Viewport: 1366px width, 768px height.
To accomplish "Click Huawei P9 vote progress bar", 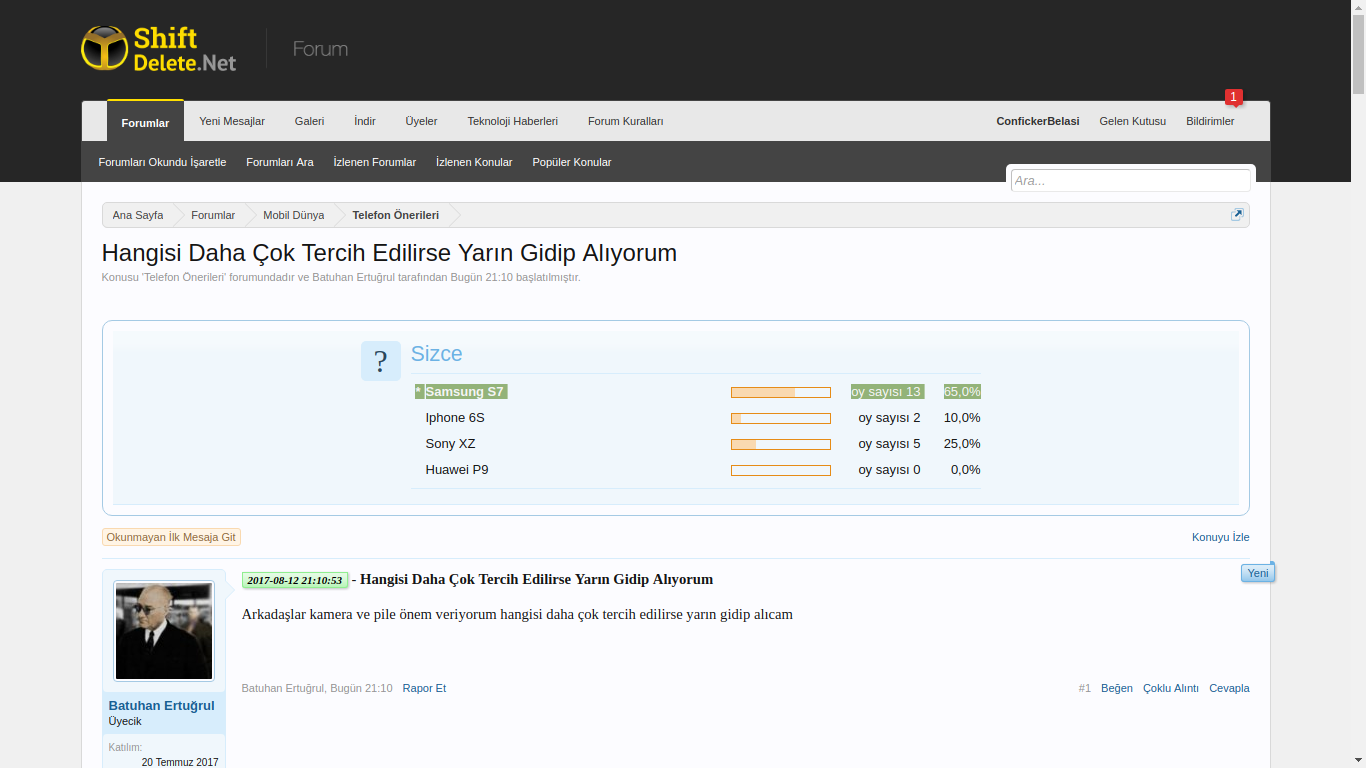I will pos(781,470).
